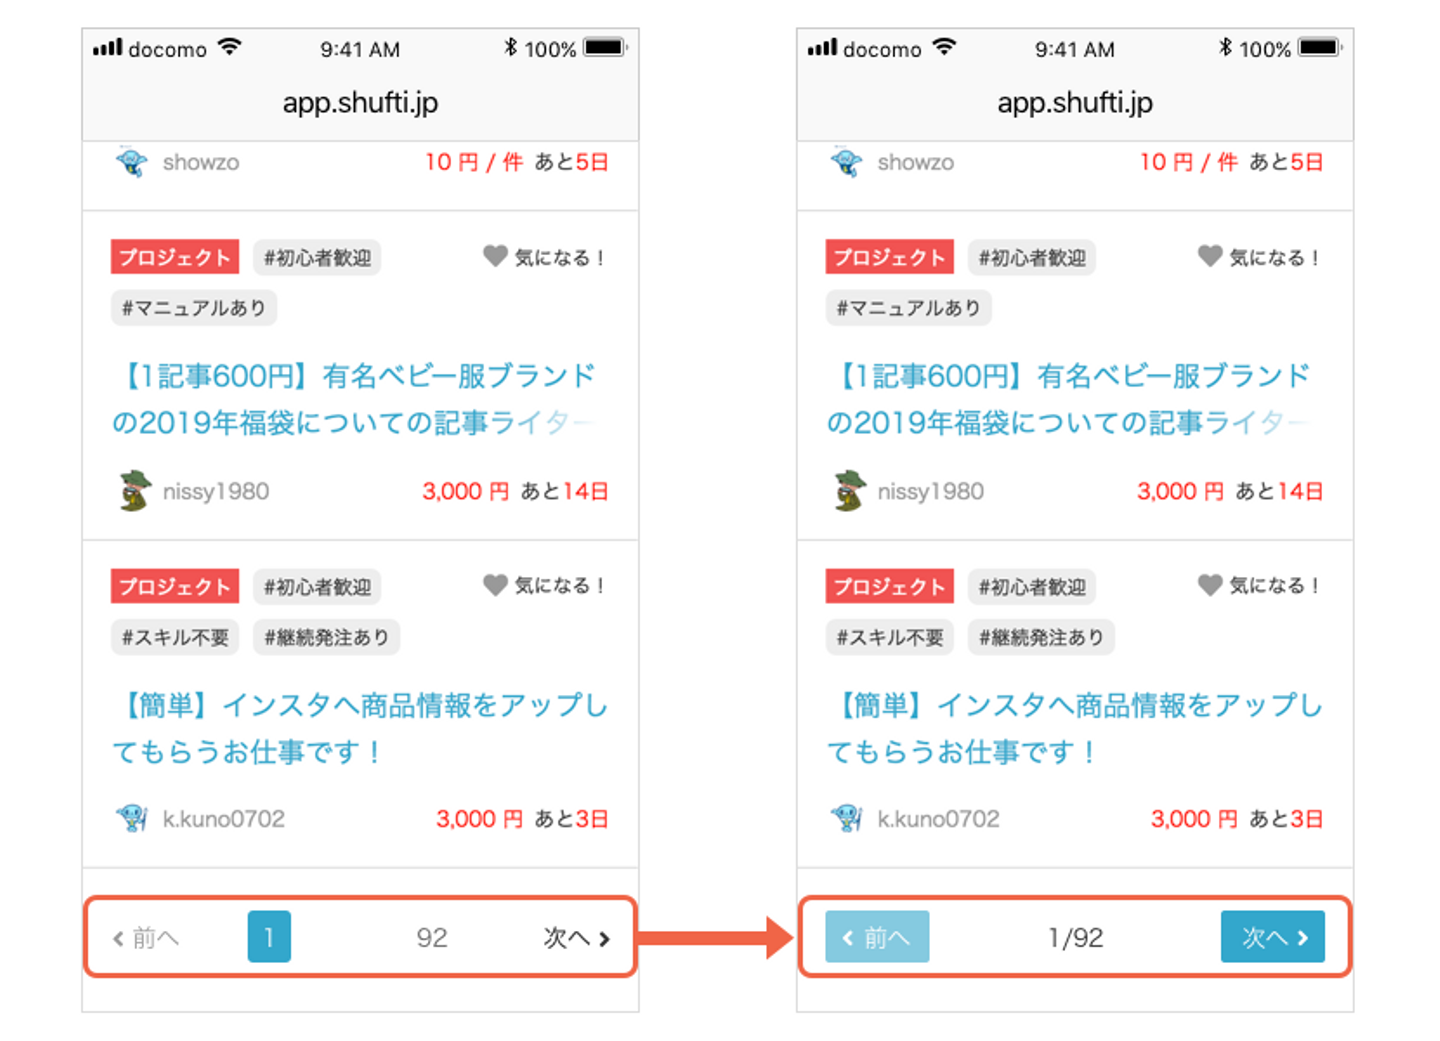Viewport: 1440px width, 1041px height.
Task: Click nissy1980 avatar in left phone
Action: pyautogui.click(x=134, y=491)
